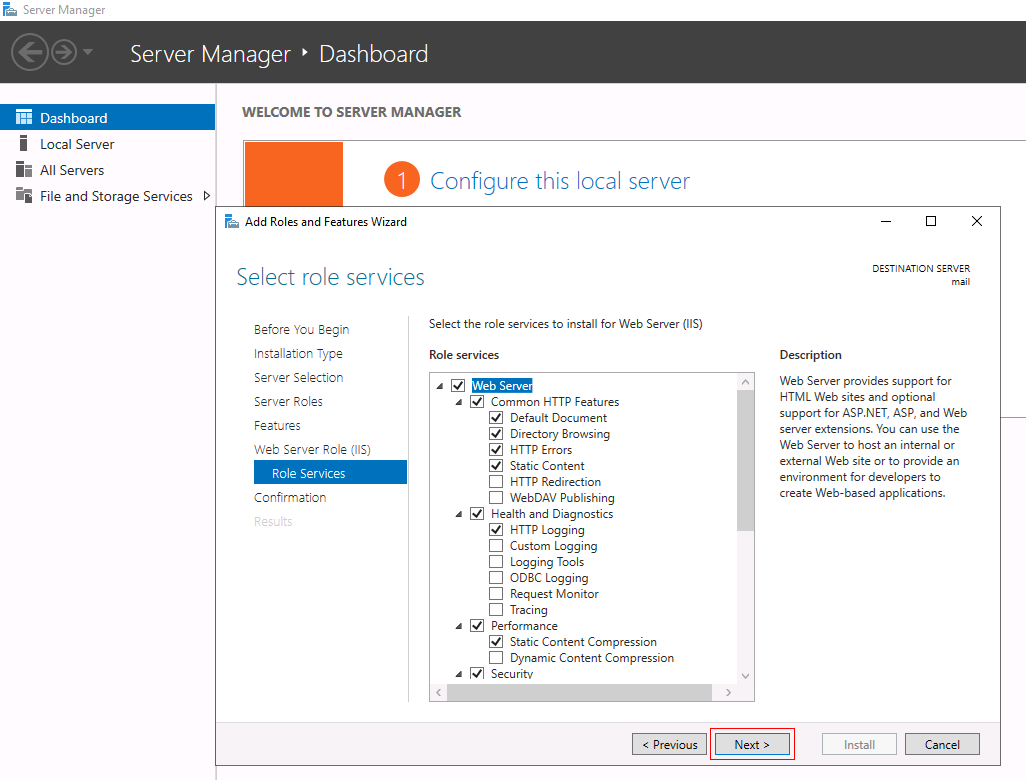1026x780 pixels.
Task: Toggle the Common HTTP Features checkbox
Action: click(x=477, y=401)
